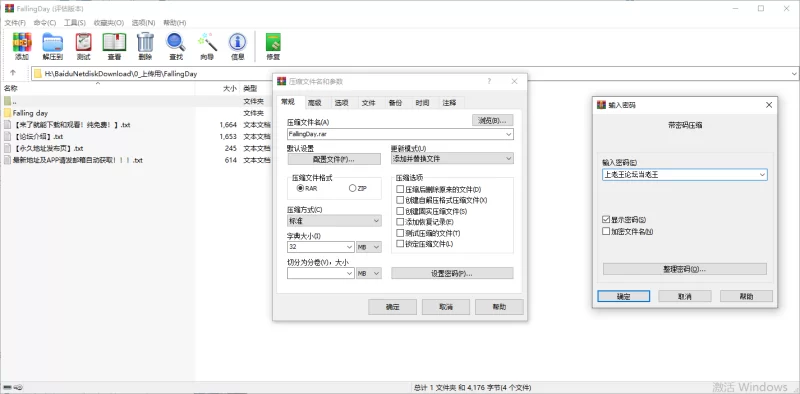Viewport: 800px width, 394px height.
Task: Enable create SFX archive (创建自解压格式压缩文件)
Action: coord(400,200)
